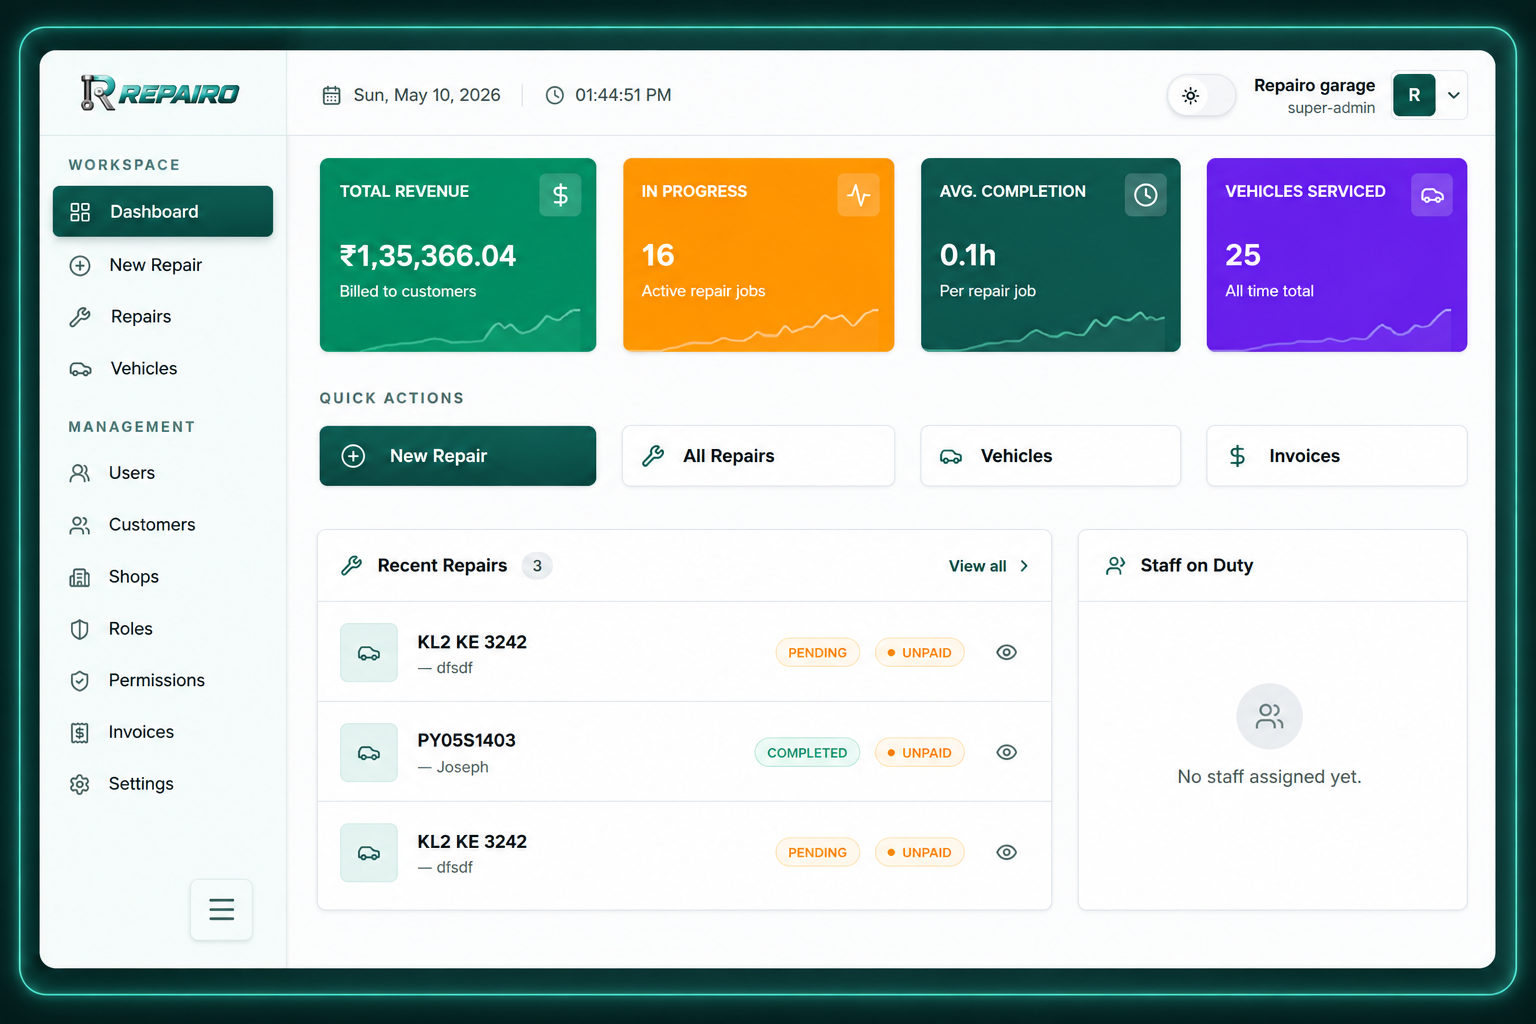Click the Repairo logo
Viewport: 1536px width, 1024px height.
click(160, 93)
